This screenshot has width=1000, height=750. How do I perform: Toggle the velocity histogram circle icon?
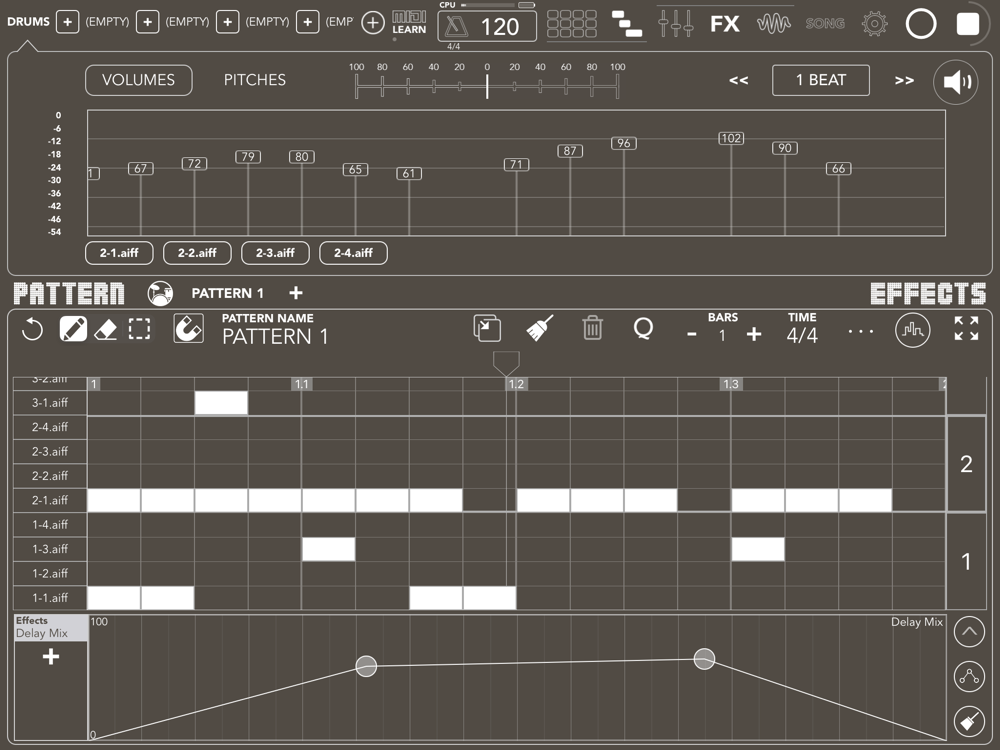tap(913, 330)
